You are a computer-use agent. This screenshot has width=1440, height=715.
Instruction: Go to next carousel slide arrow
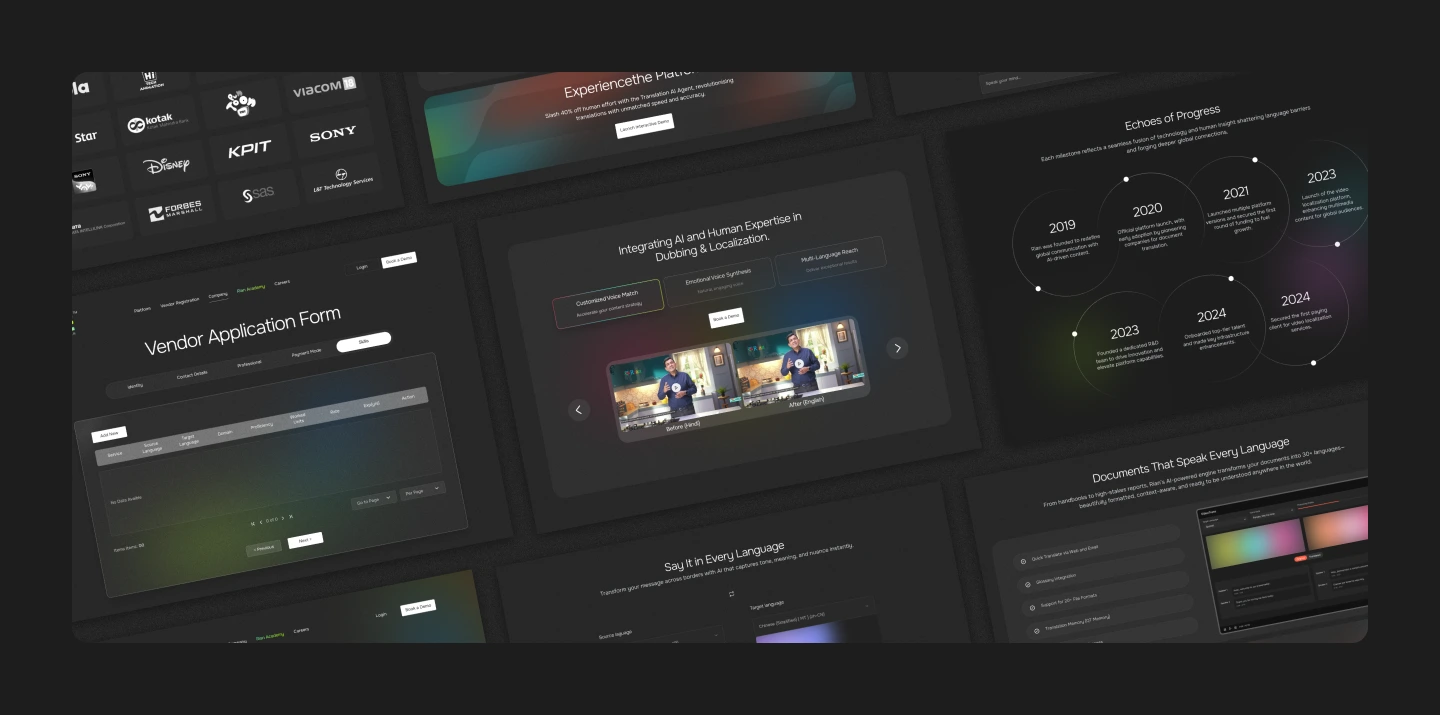(897, 348)
